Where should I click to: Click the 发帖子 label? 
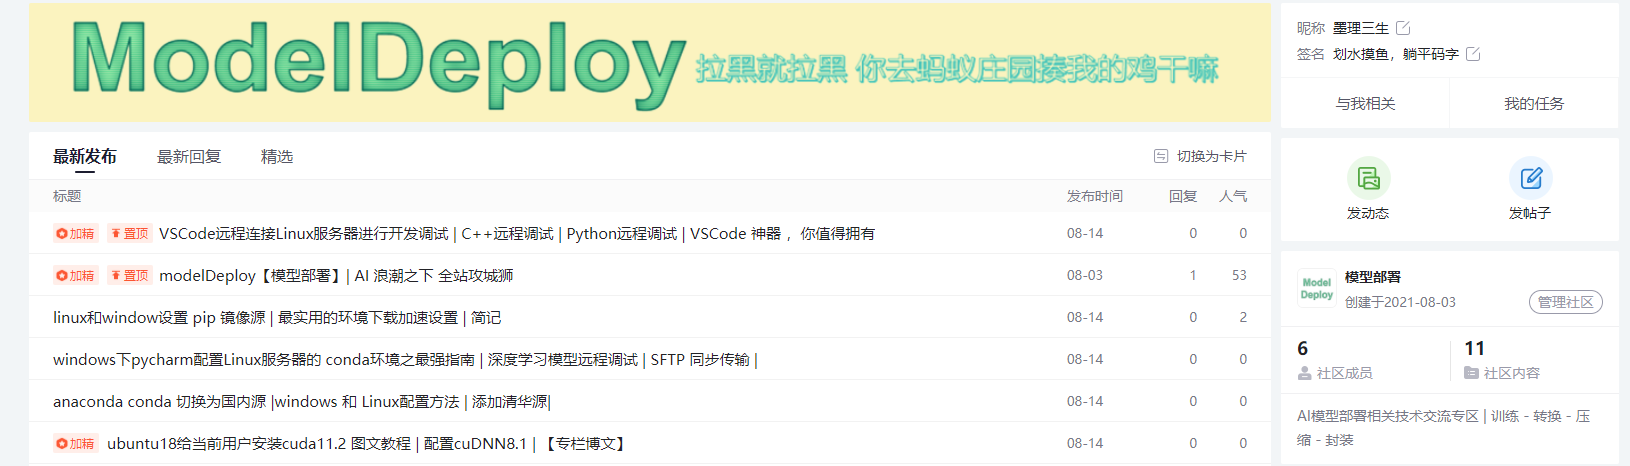(1530, 213)
